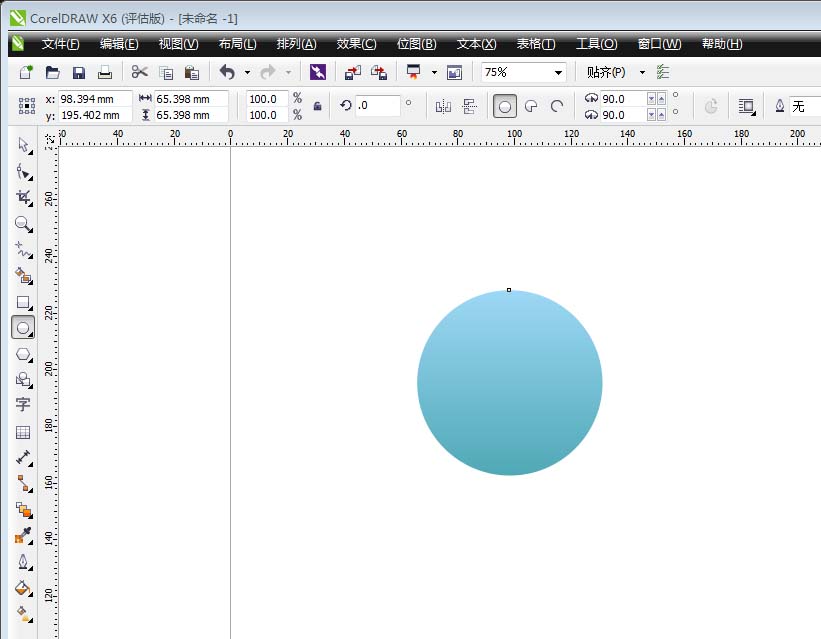Select the Color Eyedropper tool
This screenshot has width=821, height=639.
pyautogui.click(x=23, y=537)
